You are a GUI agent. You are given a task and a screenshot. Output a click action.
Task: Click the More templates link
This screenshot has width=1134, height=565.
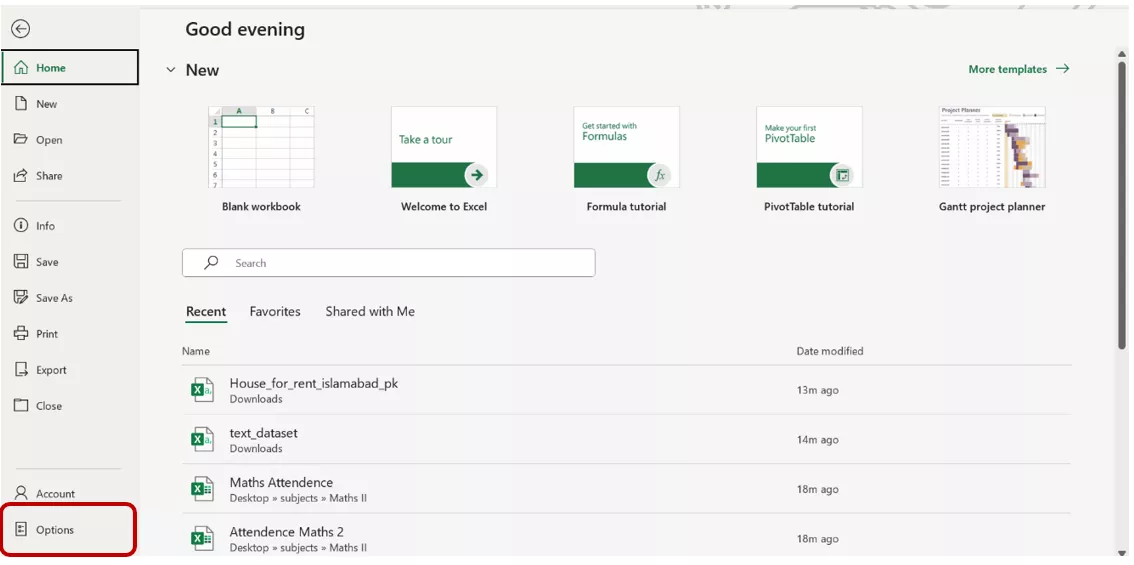pyautogui.click(x=1018, y=69)
